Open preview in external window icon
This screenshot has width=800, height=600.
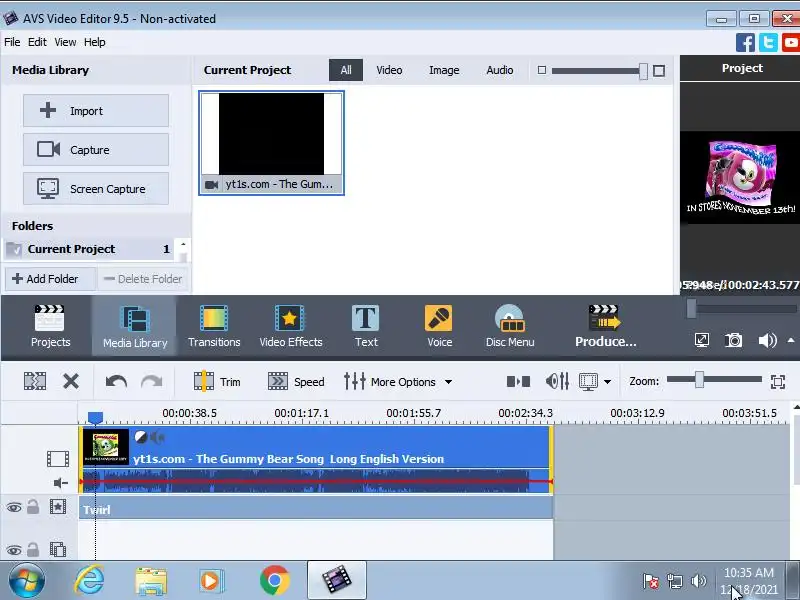coord(702,340)
